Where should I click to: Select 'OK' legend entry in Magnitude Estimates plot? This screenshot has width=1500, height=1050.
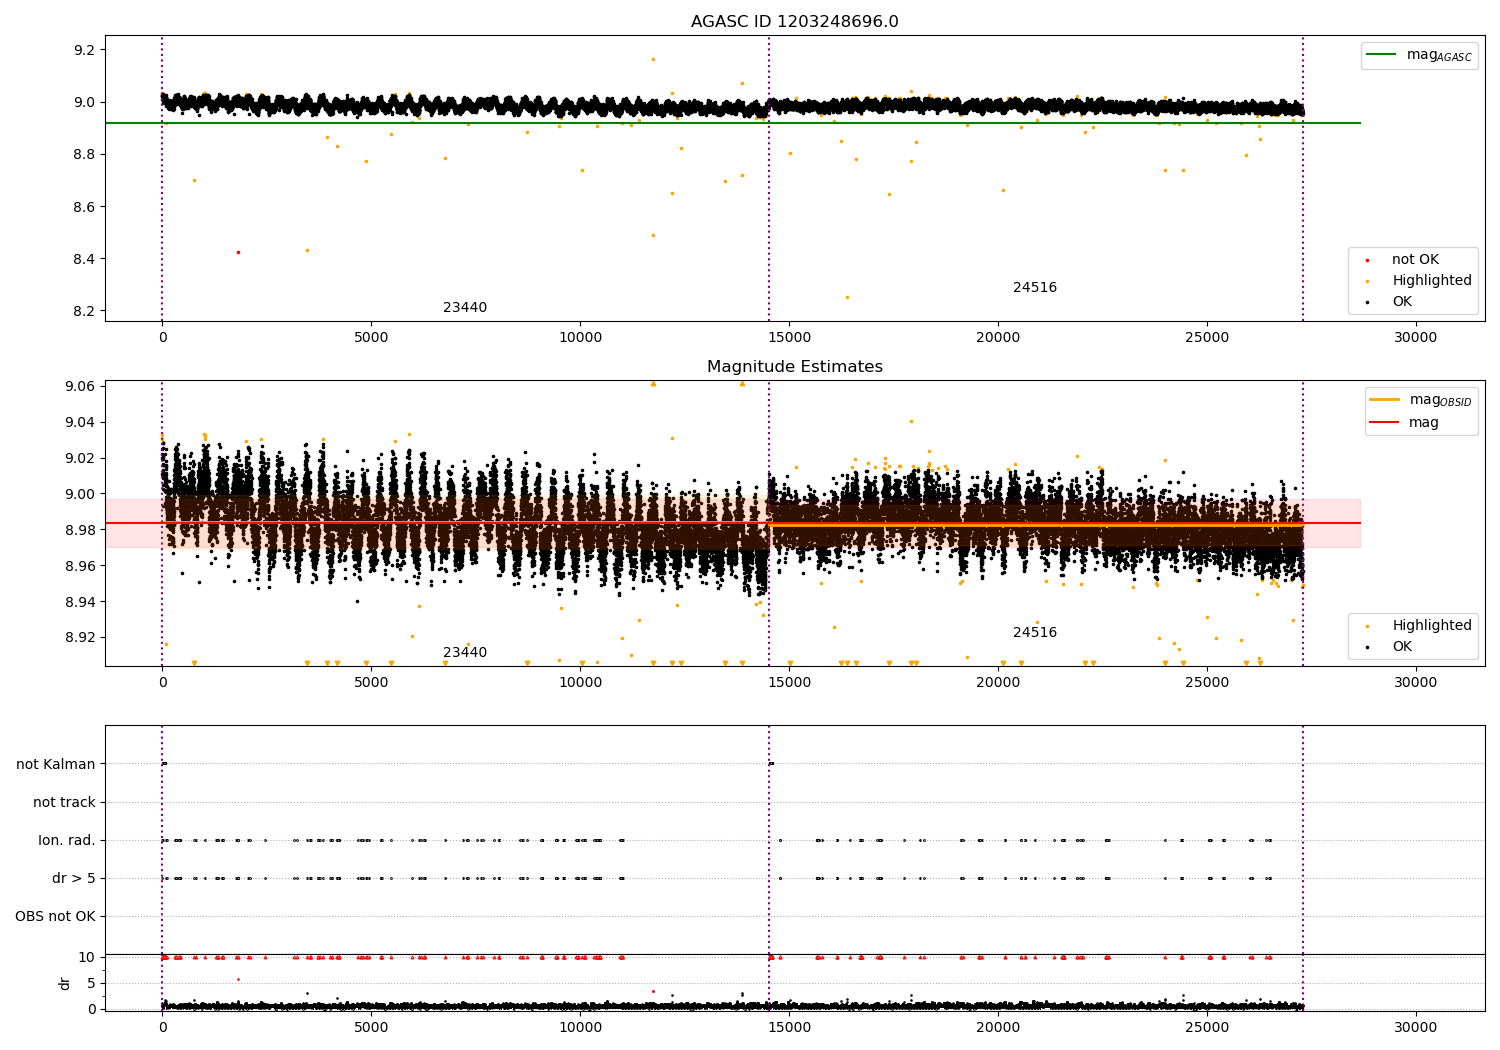pyautogui.click(x=1402, y=647)
